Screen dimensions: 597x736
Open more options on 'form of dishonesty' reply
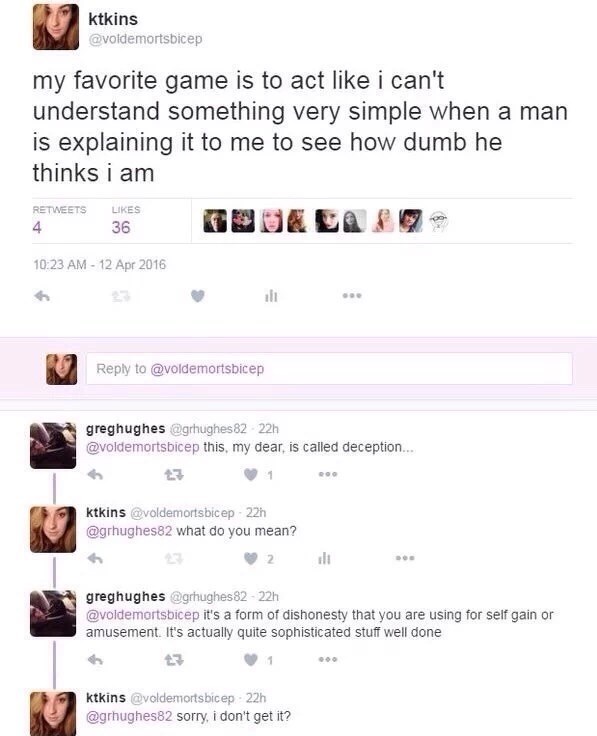click(x=328, y=659)
